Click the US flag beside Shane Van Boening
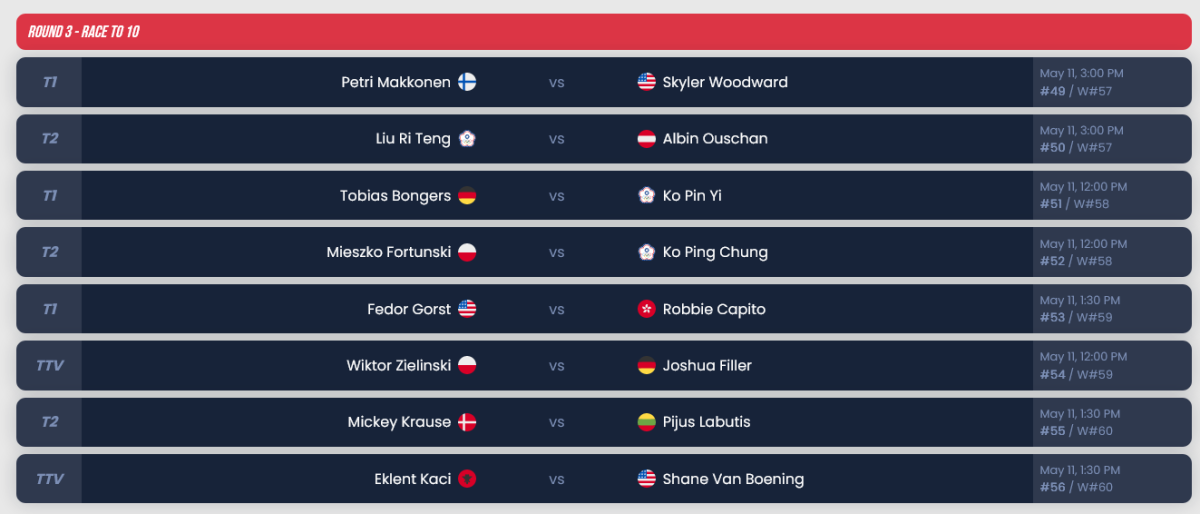 (x=647, y=479)
